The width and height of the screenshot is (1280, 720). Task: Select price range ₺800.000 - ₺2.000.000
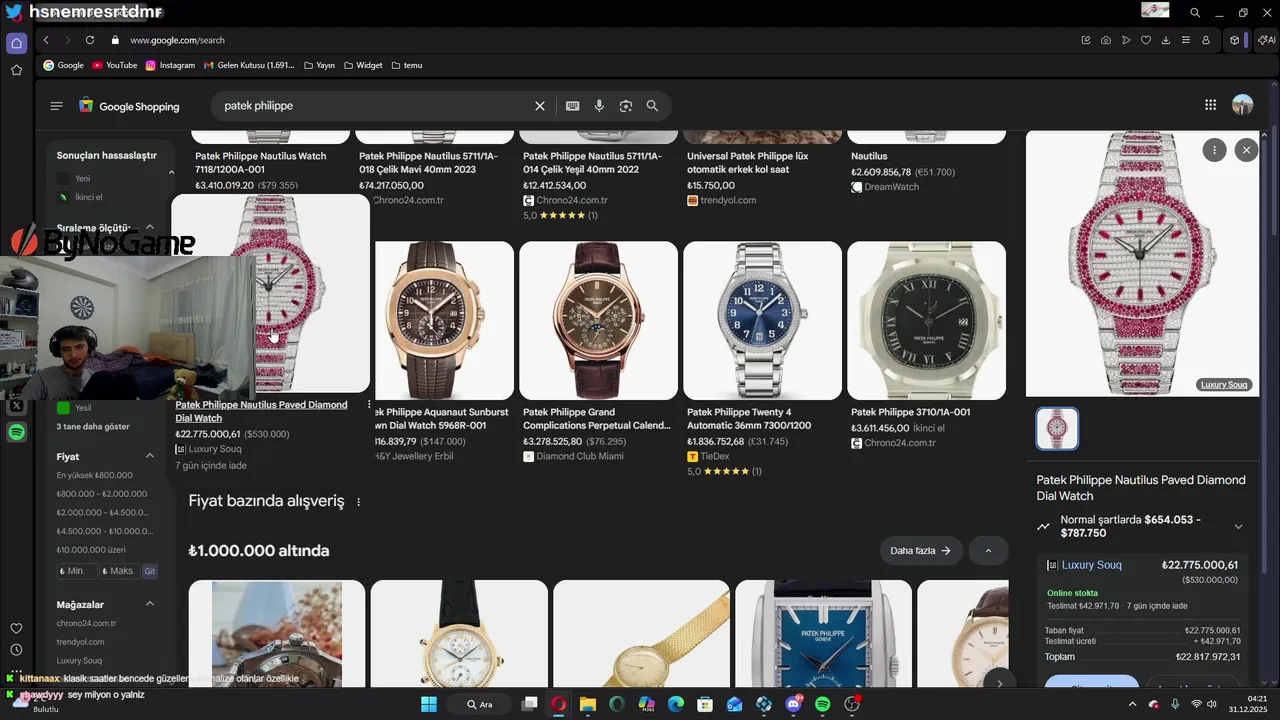(101, 494)
